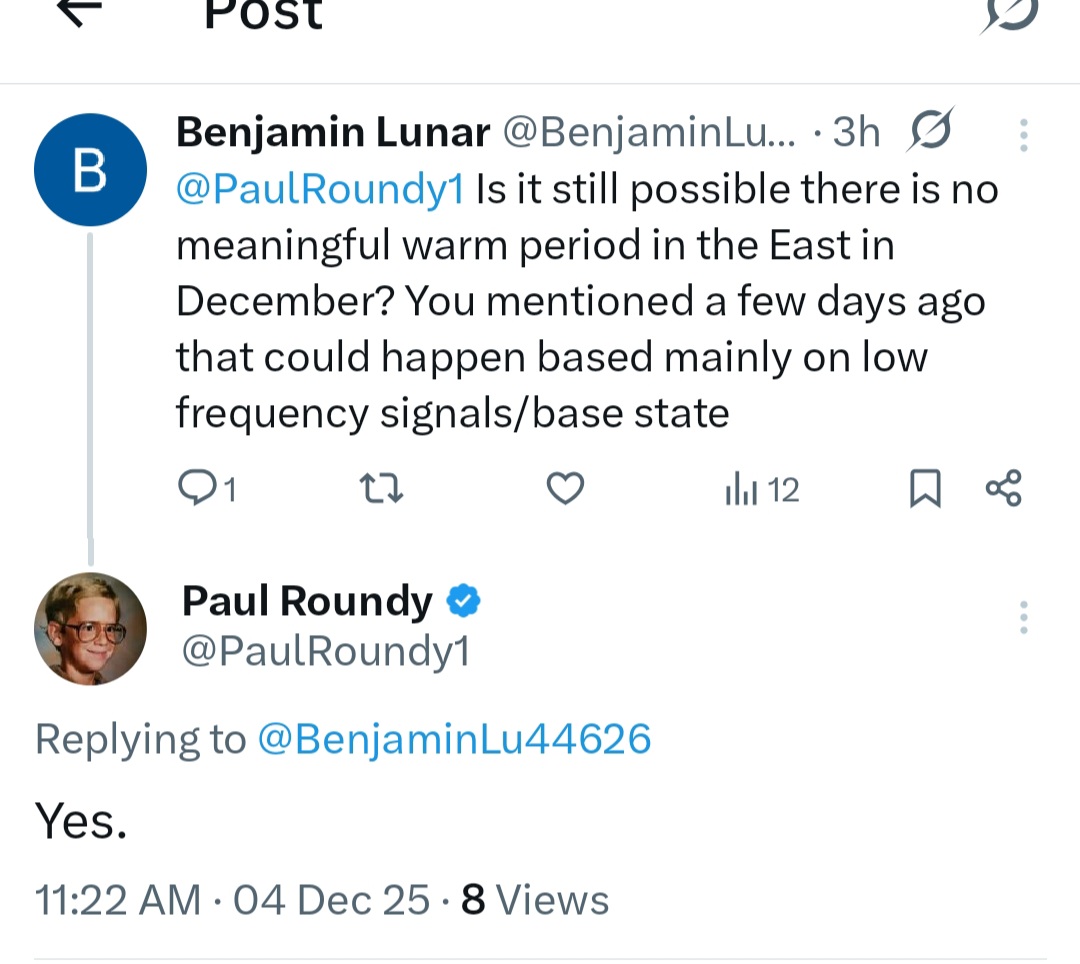
Task: Tap Grok icon beside the 3h timestamp
Action: coord(930,132)
